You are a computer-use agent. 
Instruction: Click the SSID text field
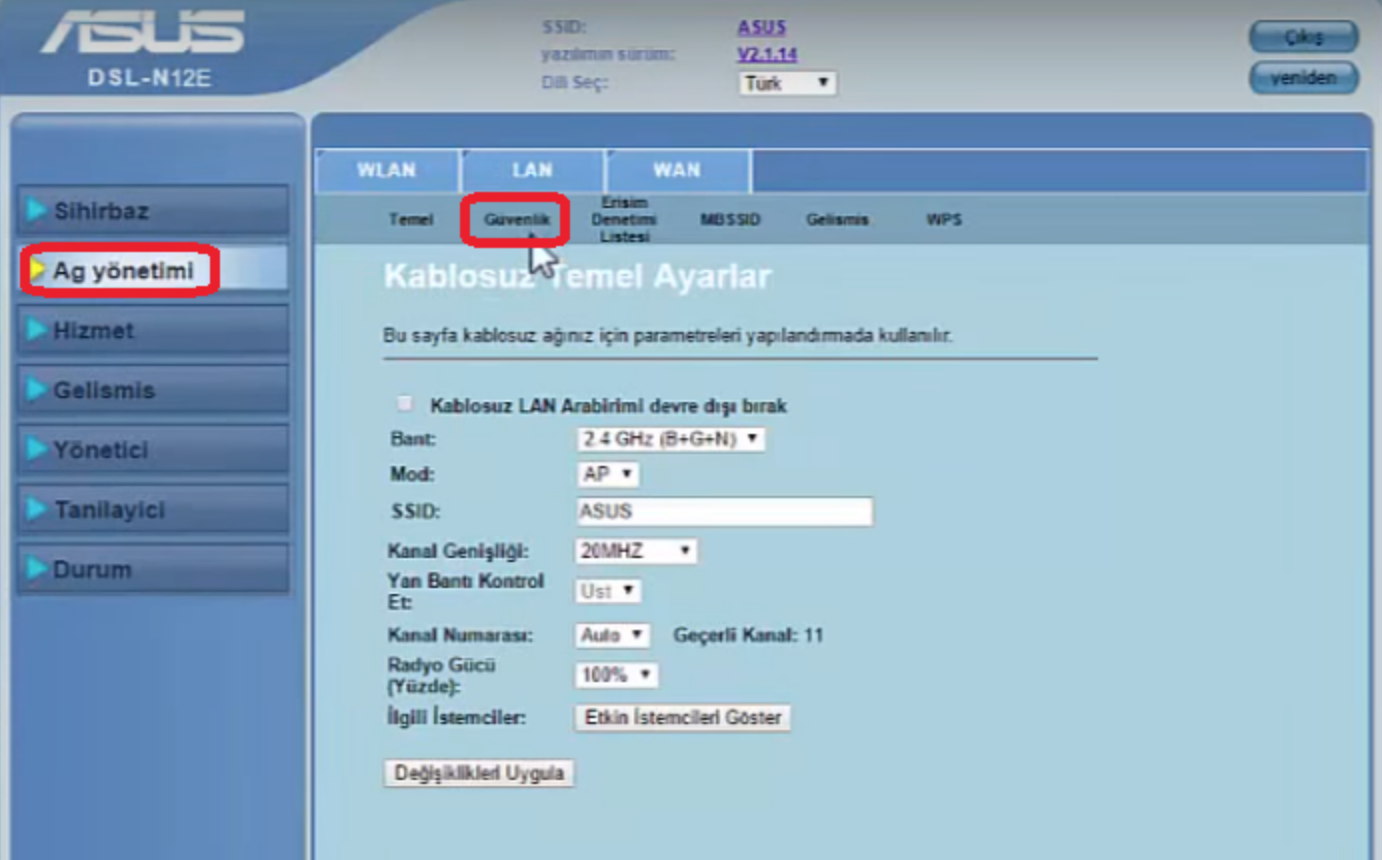coord(724,511)
